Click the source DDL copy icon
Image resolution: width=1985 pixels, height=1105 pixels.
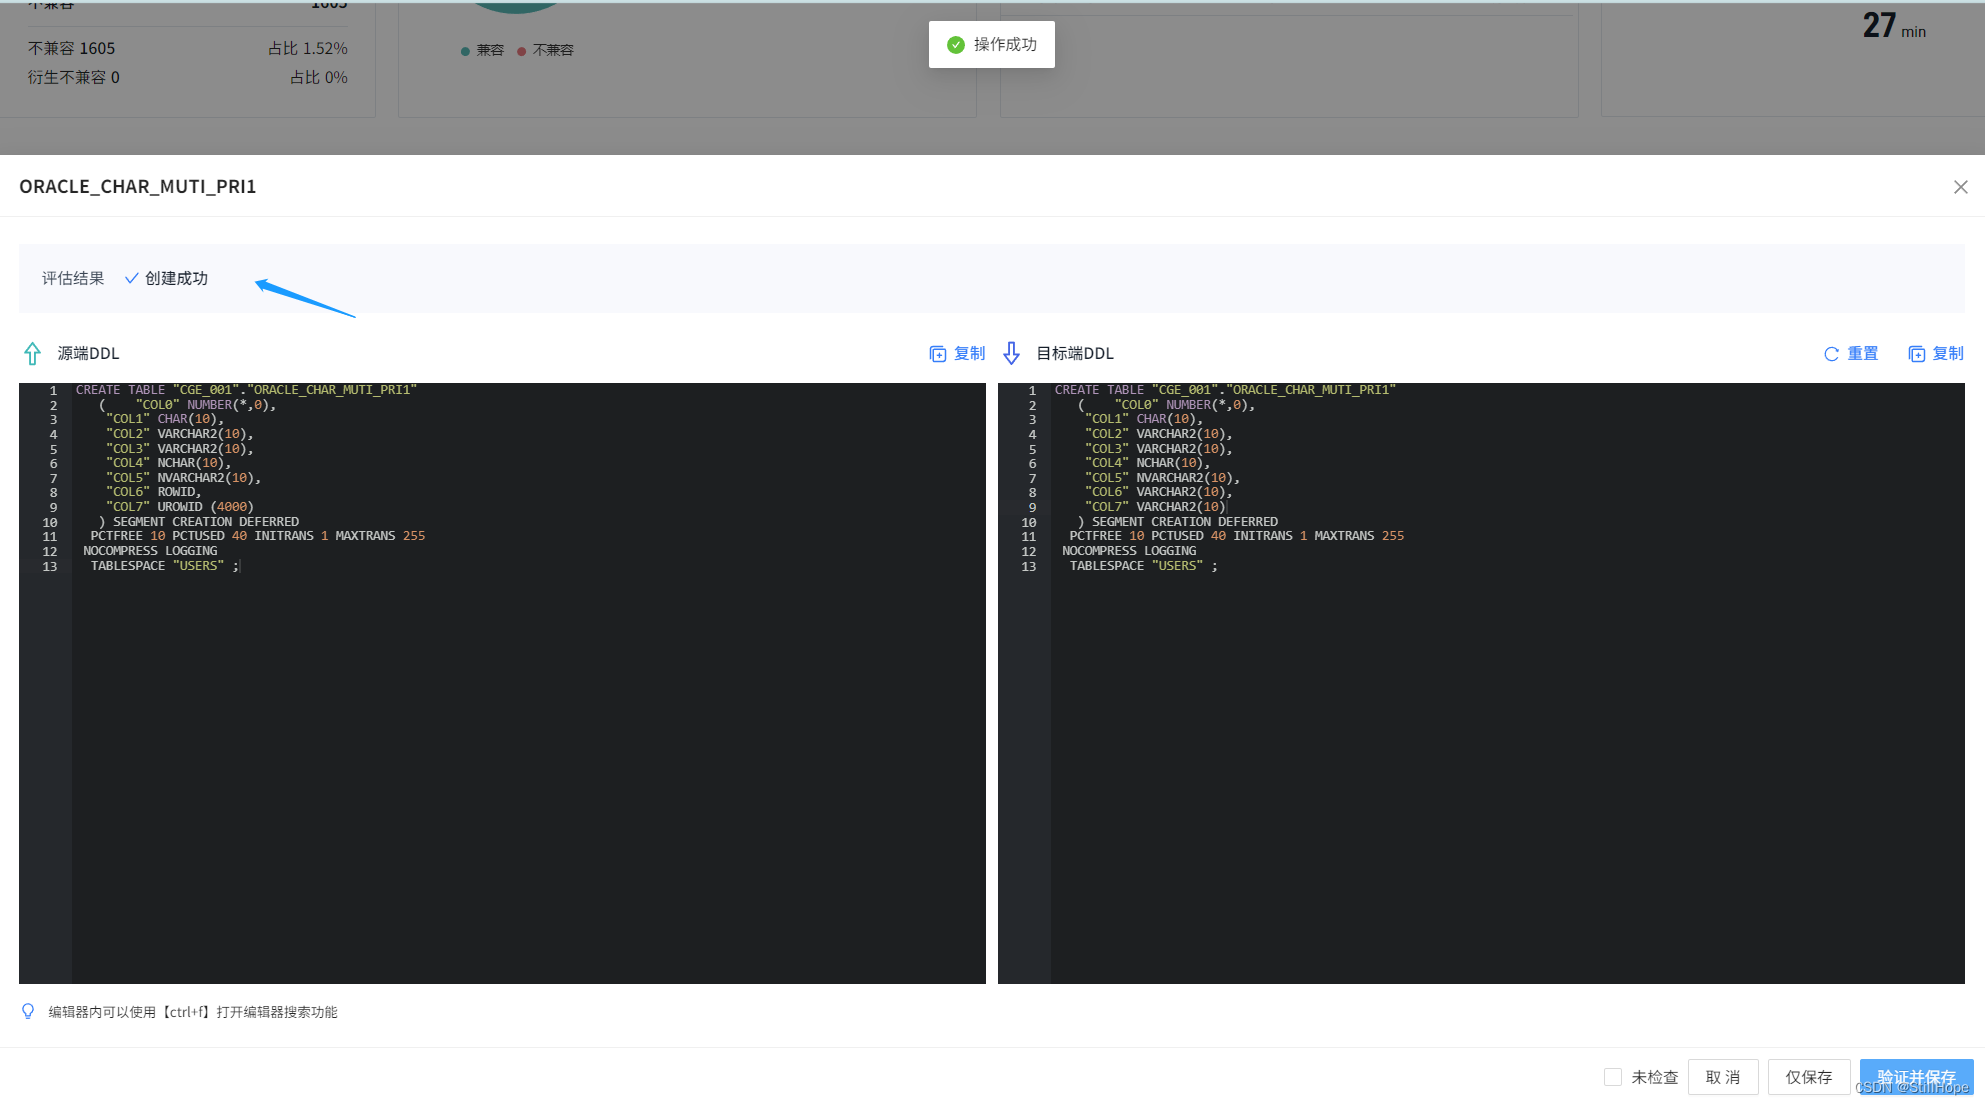pos(937,354)
